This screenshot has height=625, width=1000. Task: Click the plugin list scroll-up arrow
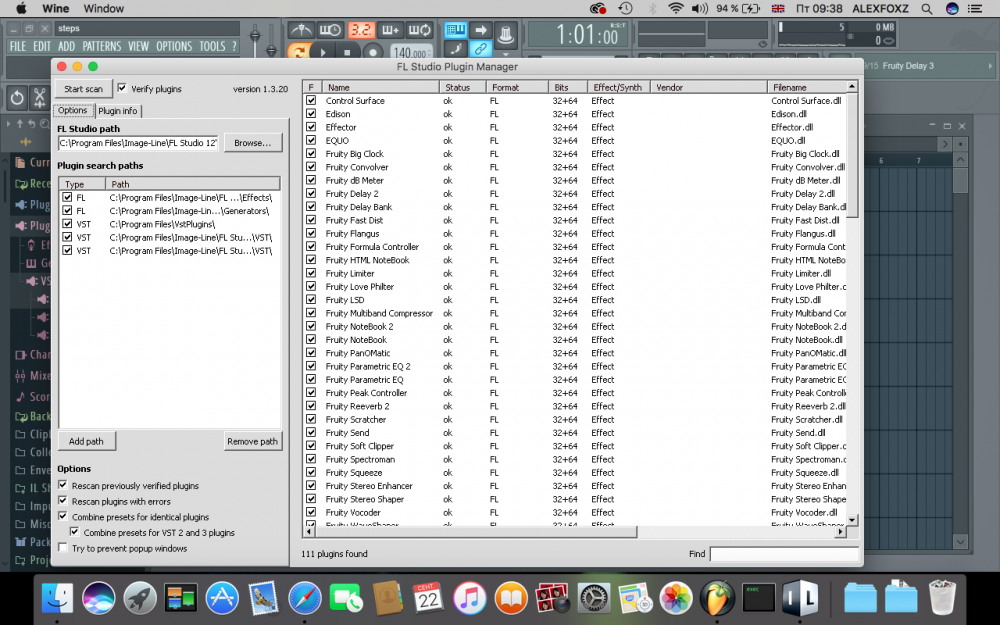point(851,86)
